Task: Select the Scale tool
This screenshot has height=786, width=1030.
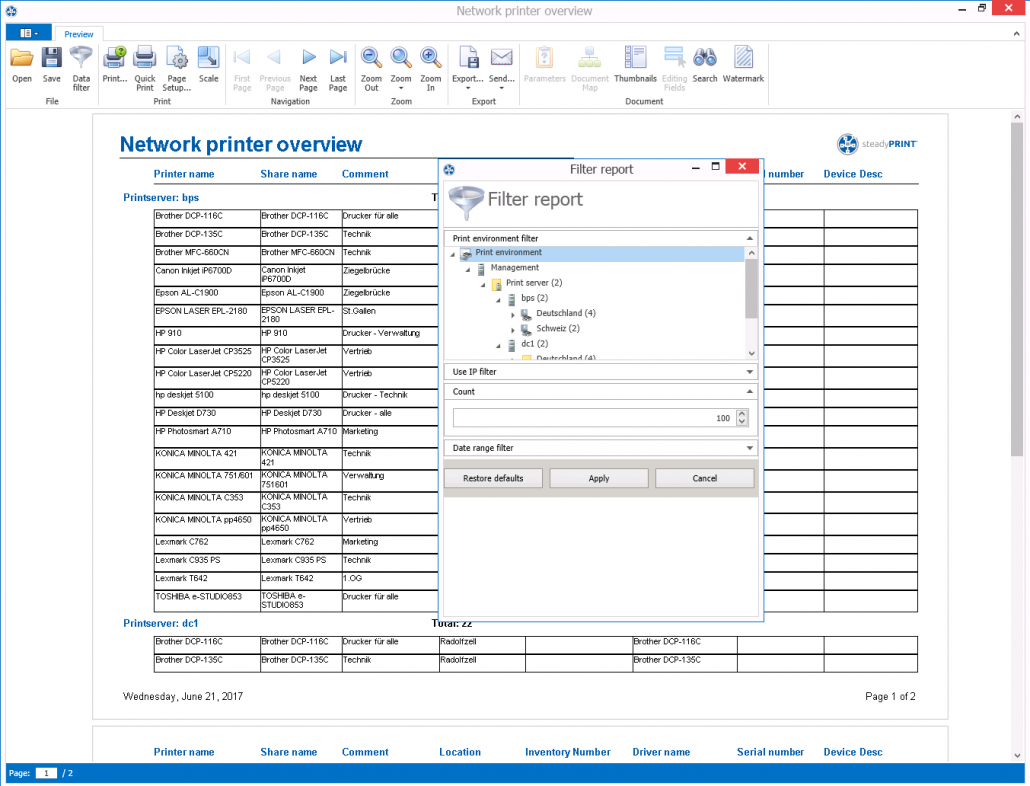Action: (x=208, y=64)
